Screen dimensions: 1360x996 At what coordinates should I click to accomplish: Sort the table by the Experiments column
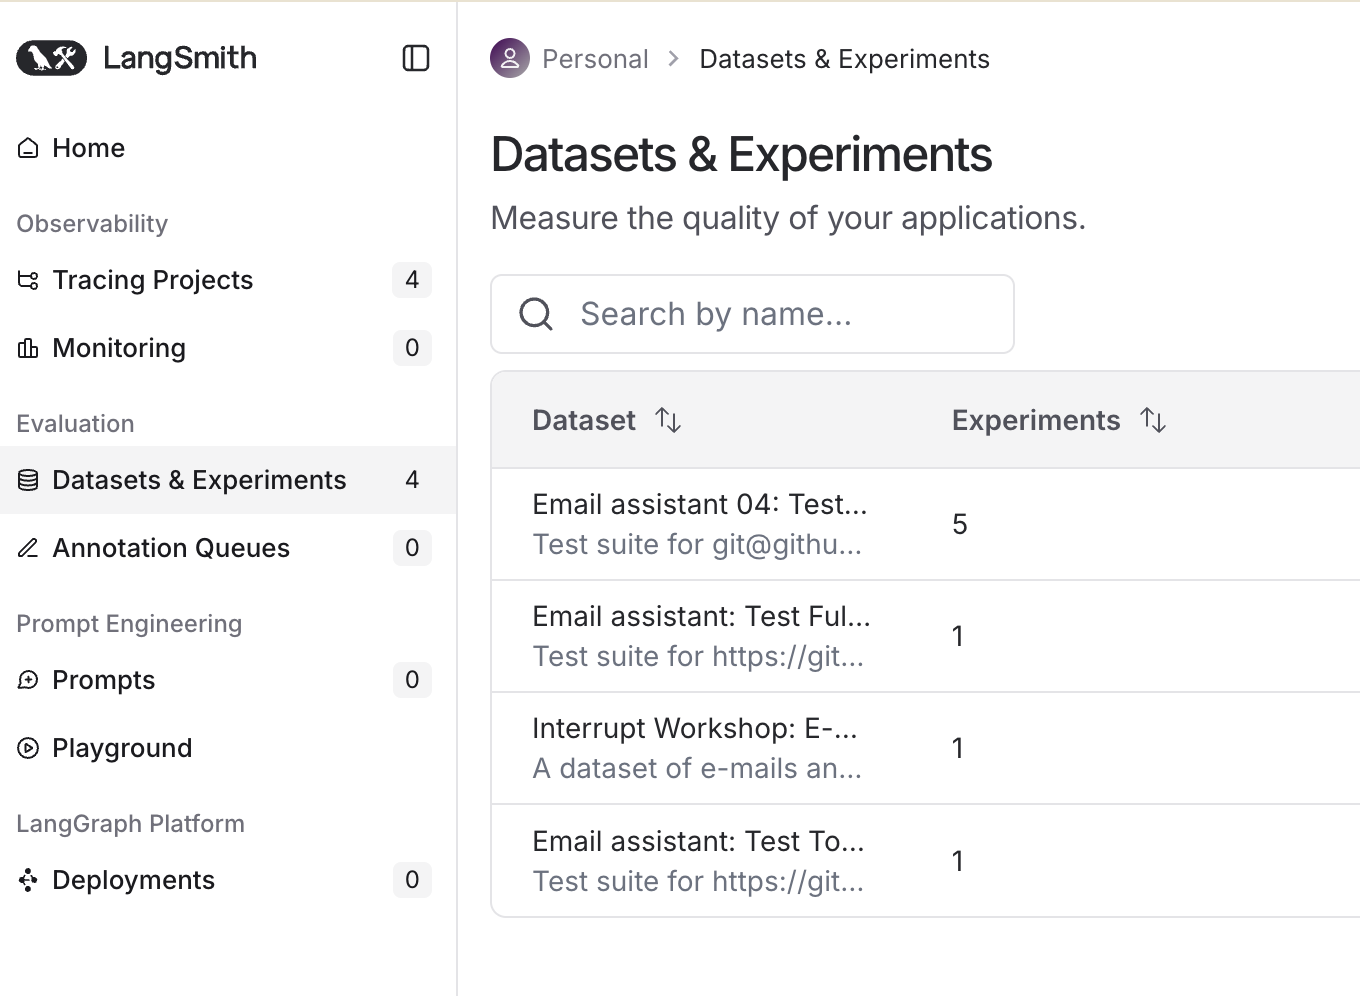coord(1153,420)
